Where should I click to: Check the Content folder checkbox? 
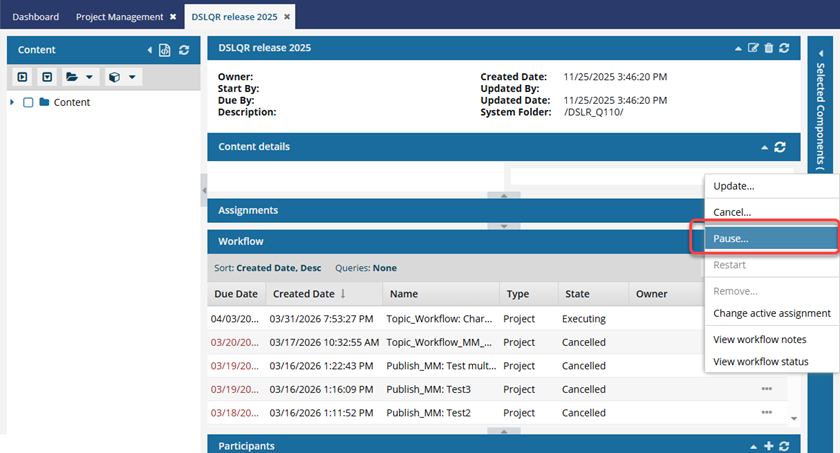(28, 102)
